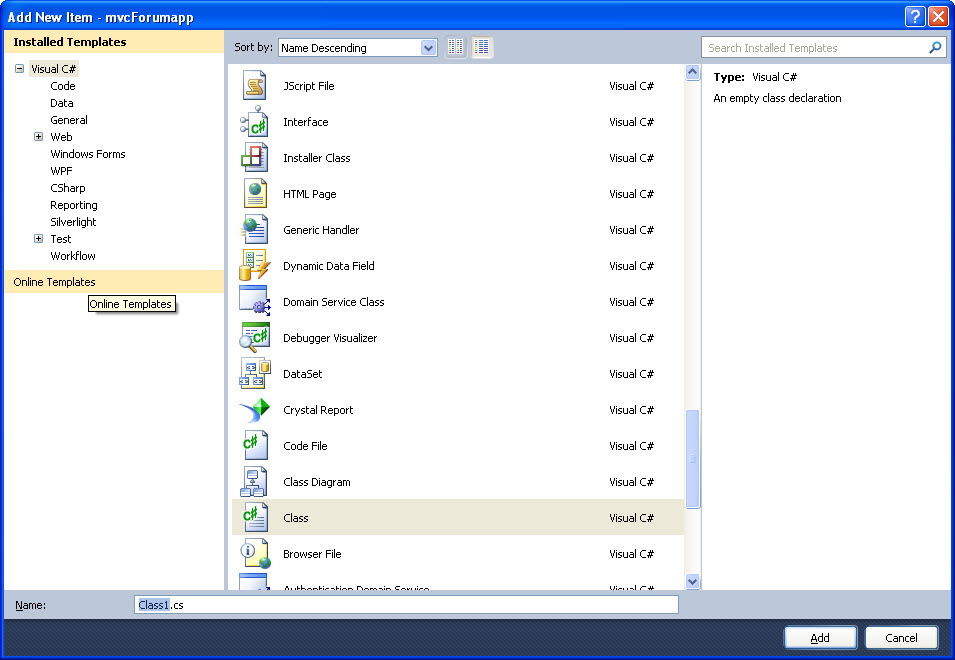Open the dialog help via question mark icon
The image size is (955, 660).
(917, 16)
